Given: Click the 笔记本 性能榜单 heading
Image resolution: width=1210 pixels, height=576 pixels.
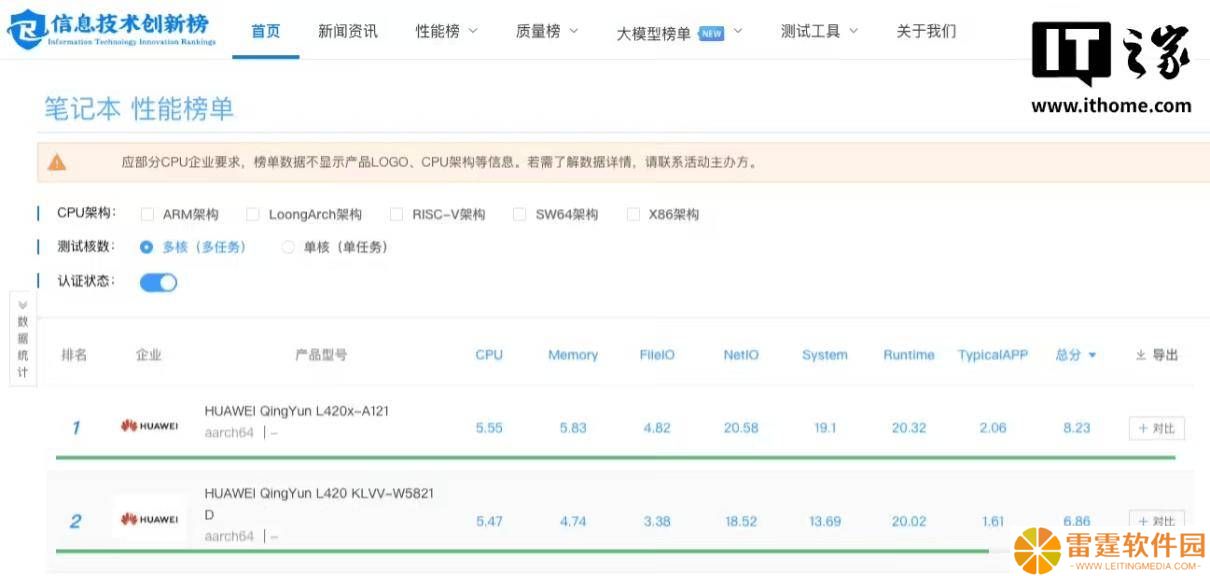Looking at the screenshot, I should [x=139, y=109].
